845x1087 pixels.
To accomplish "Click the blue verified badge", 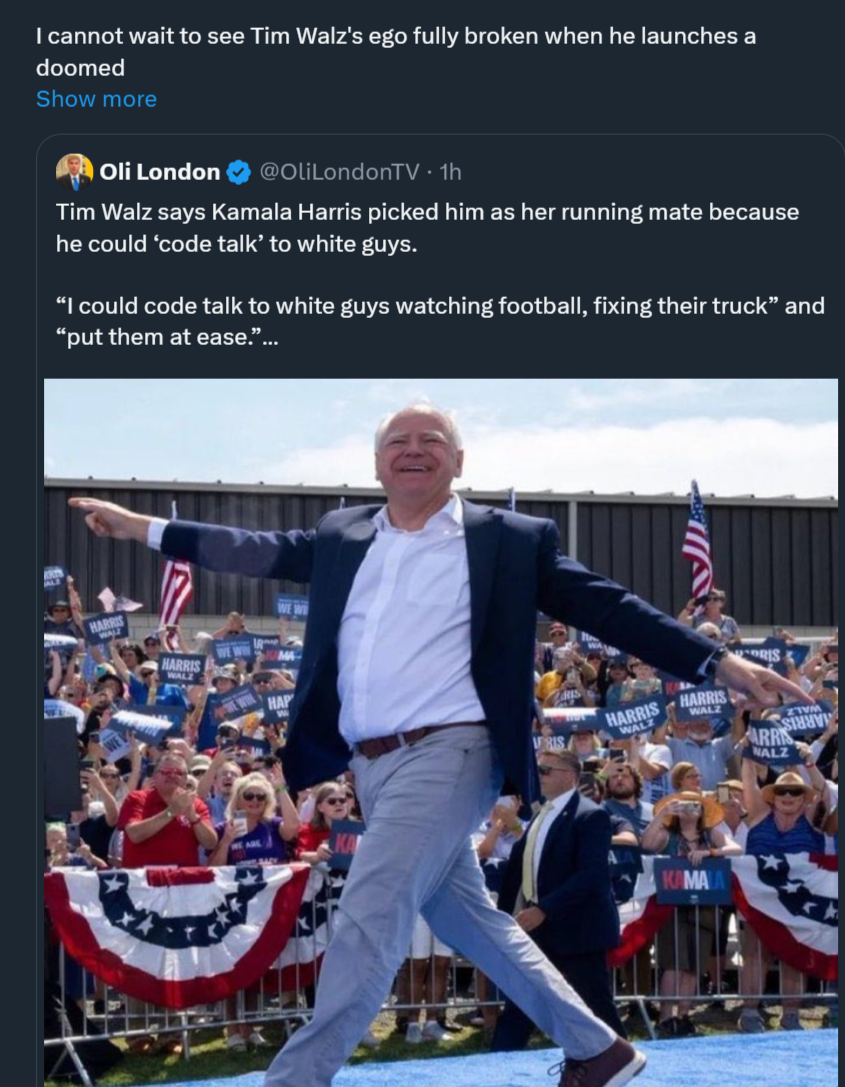I will (239, 172).
